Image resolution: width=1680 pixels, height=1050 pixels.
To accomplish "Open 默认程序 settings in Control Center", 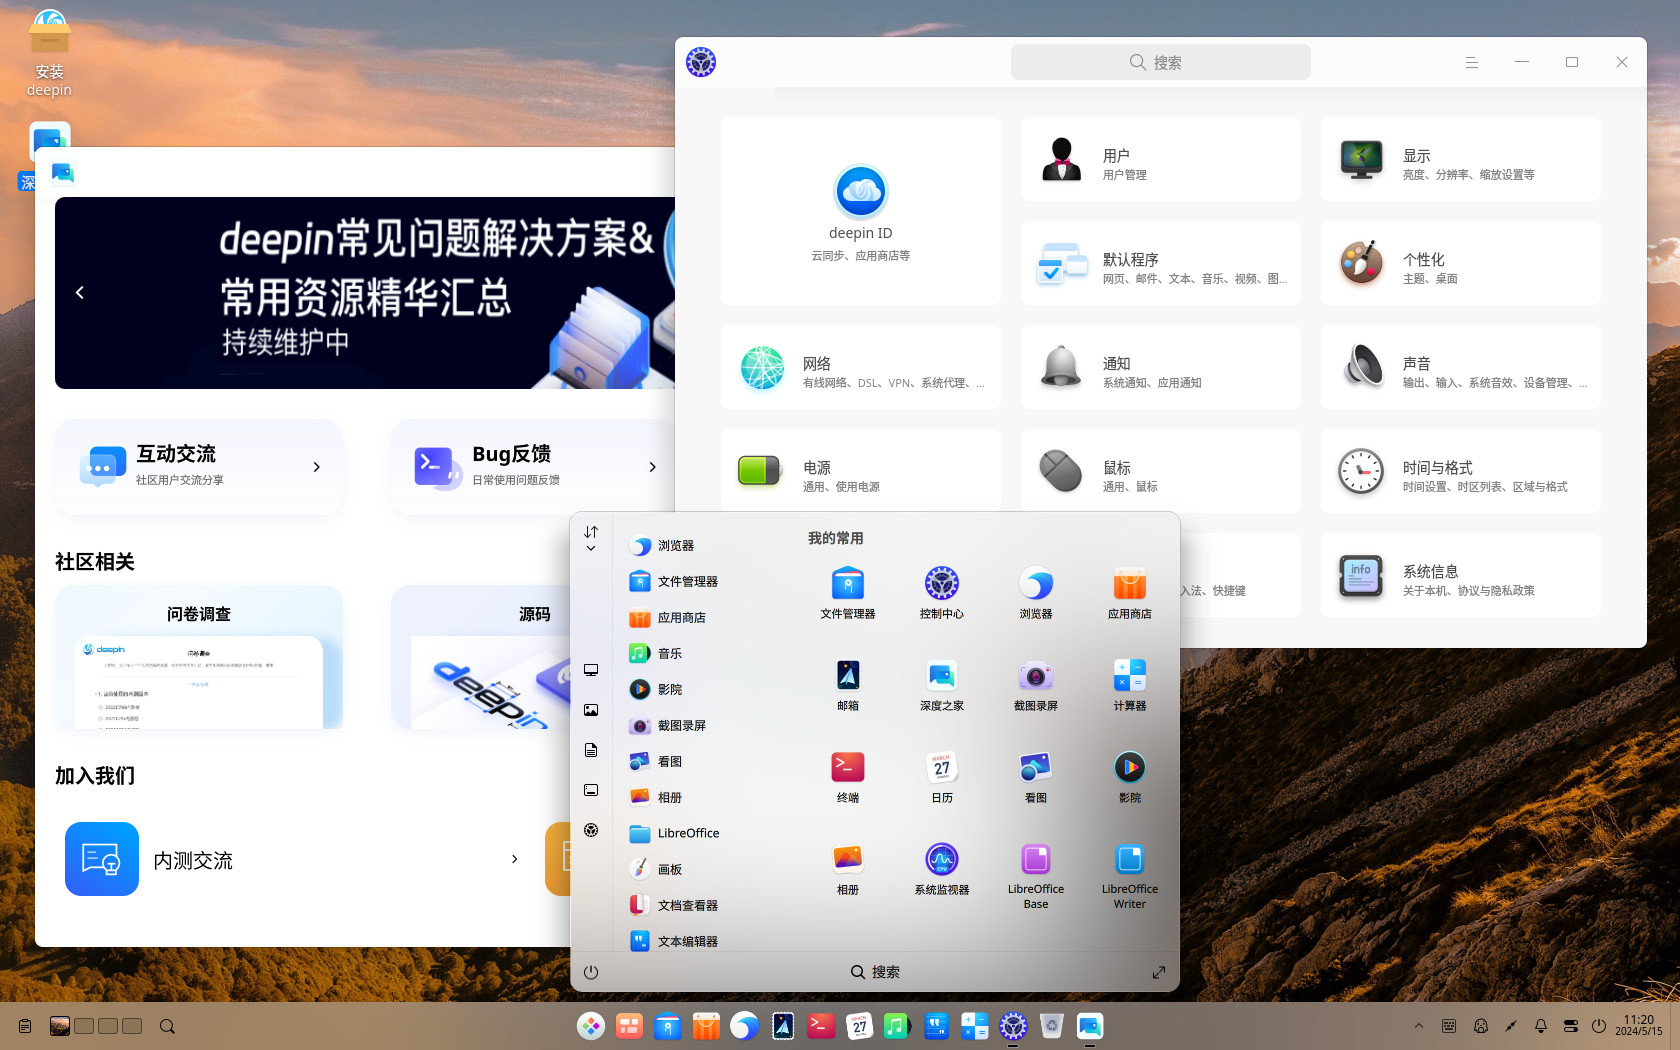I will pos(1160,263).
